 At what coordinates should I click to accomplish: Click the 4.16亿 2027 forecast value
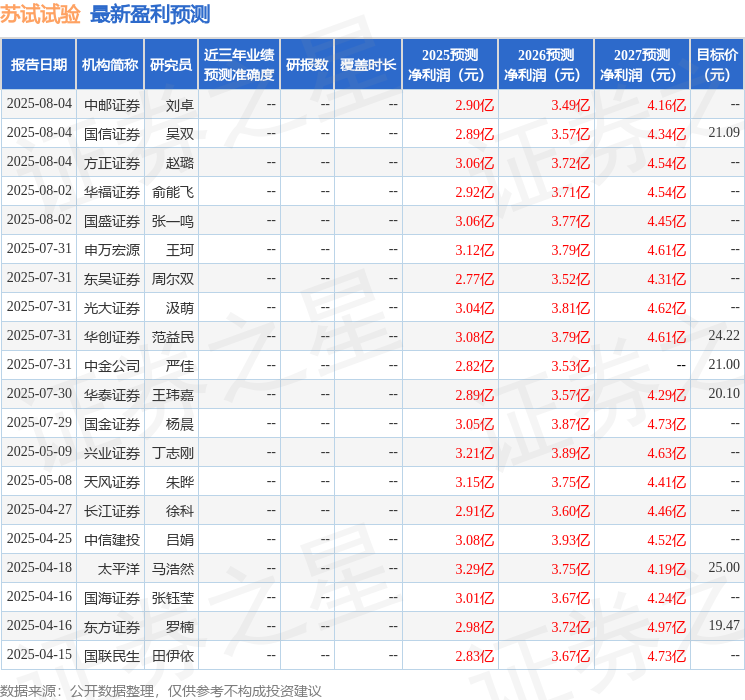pyautogui.click(x=667, y=105)
